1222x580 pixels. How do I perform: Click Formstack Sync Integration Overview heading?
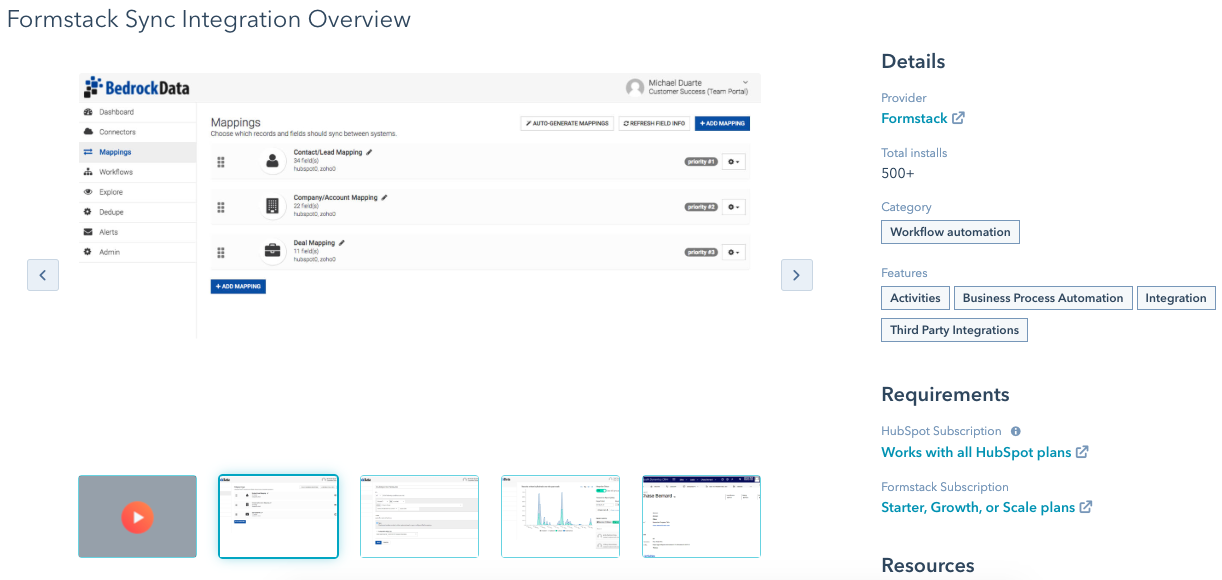coord(209,19)
